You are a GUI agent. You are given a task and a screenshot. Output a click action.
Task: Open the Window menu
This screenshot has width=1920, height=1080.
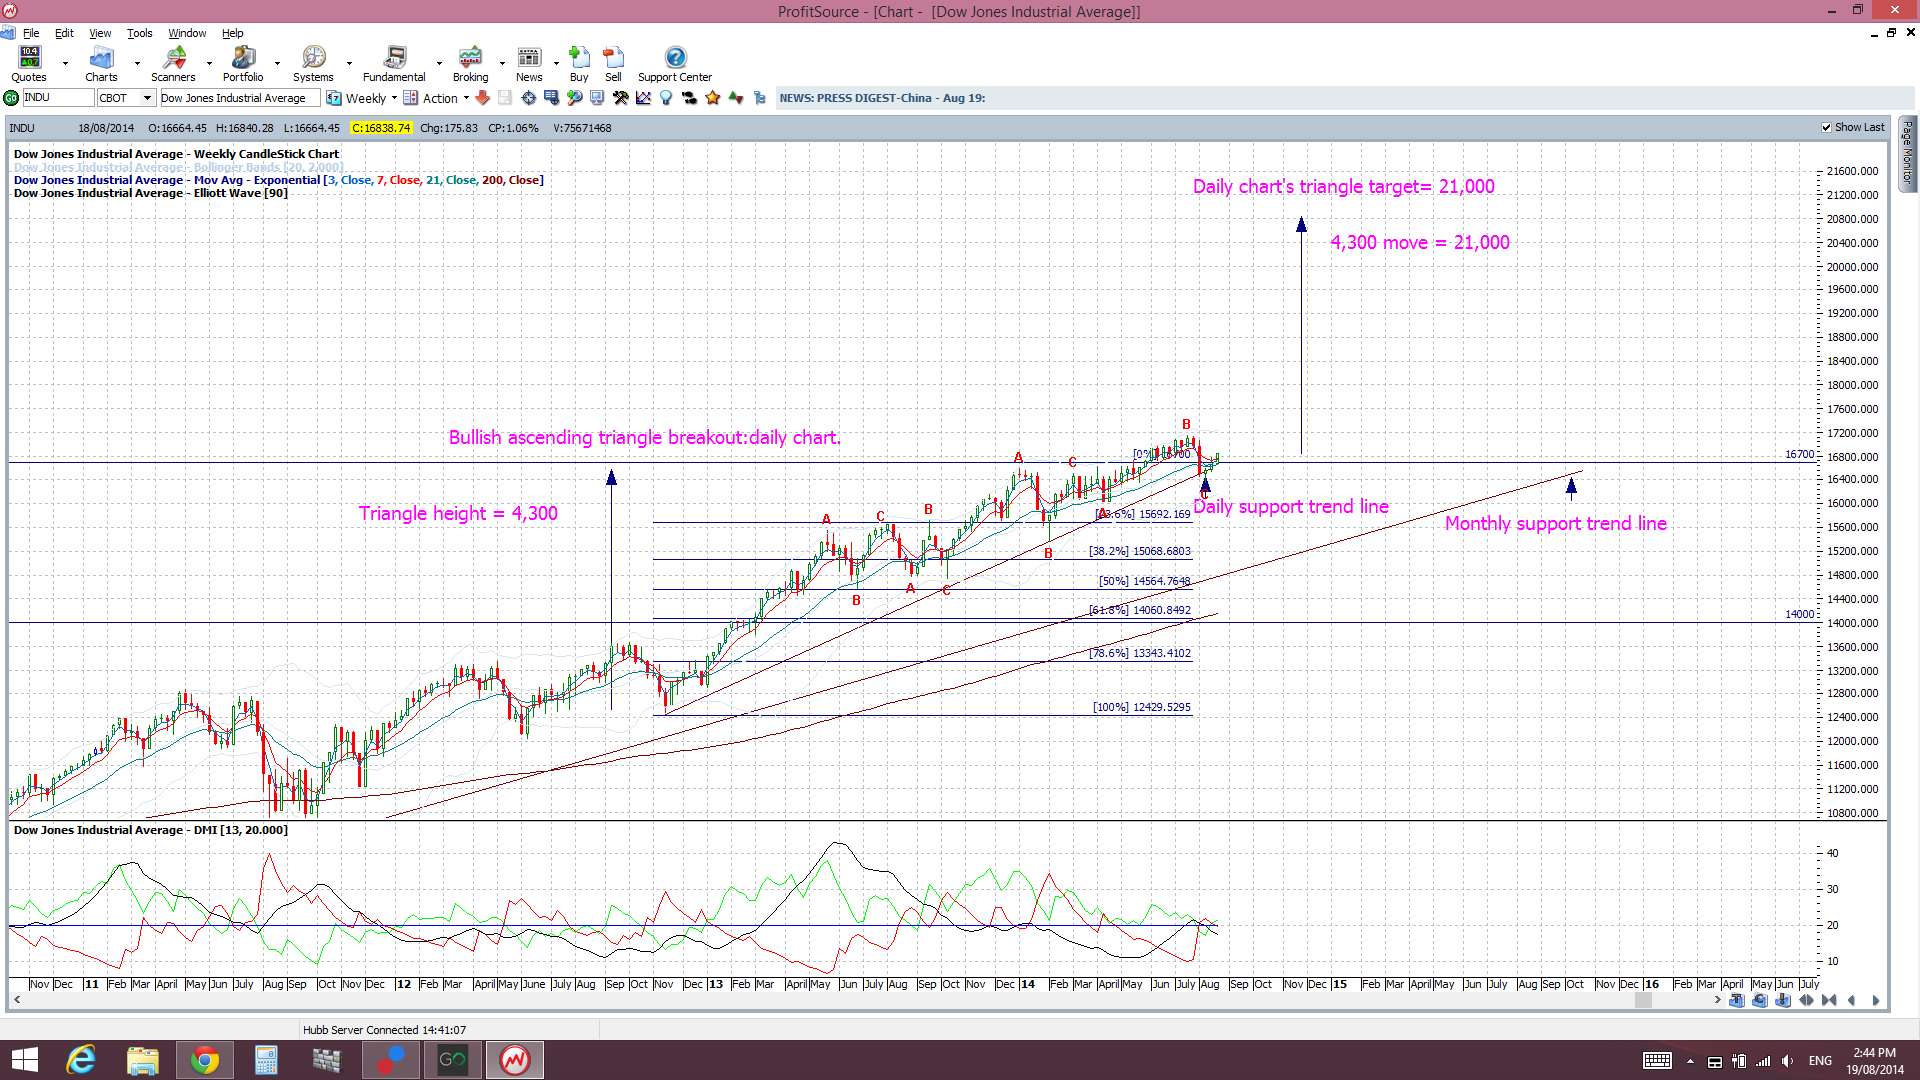click(187, 33)
